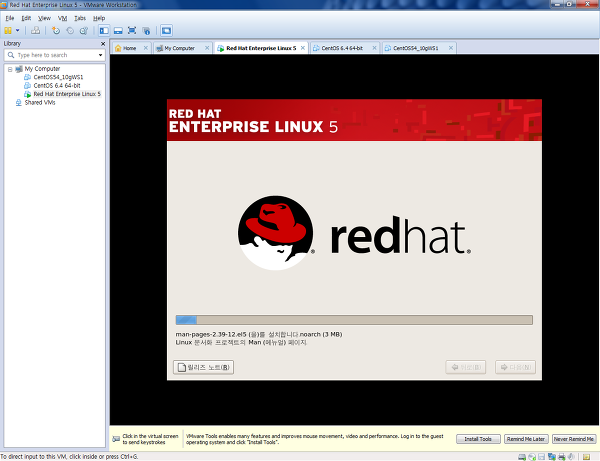Open the Edit menu
Viewport: 600px width, 461px height.
(26, 18)
